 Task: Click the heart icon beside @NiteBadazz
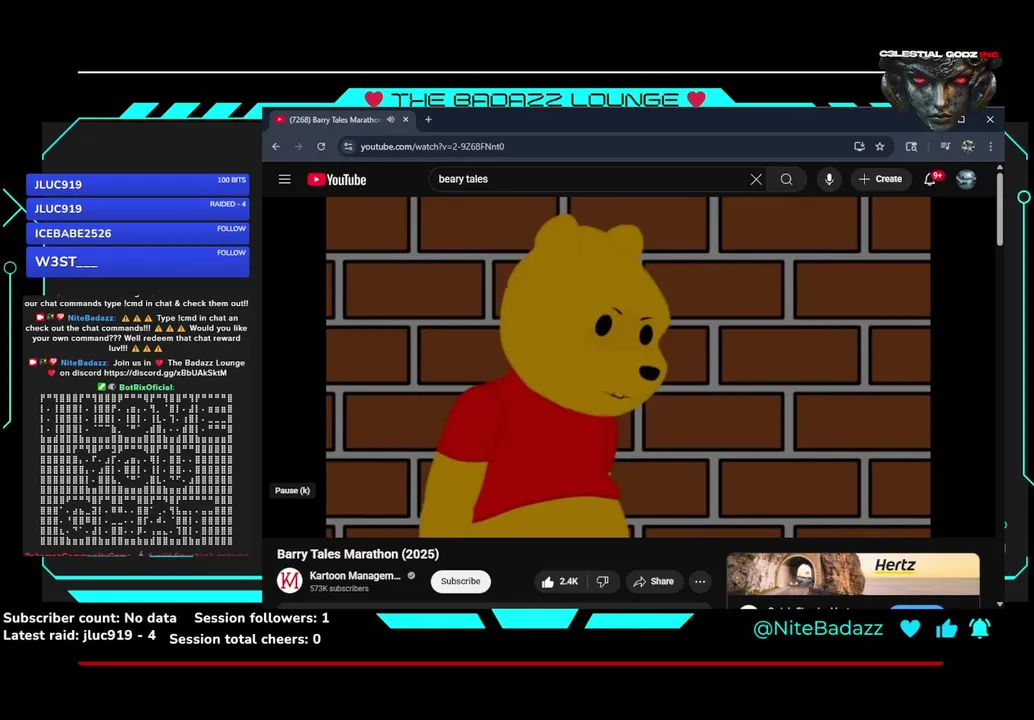click(x=910, y=628)
